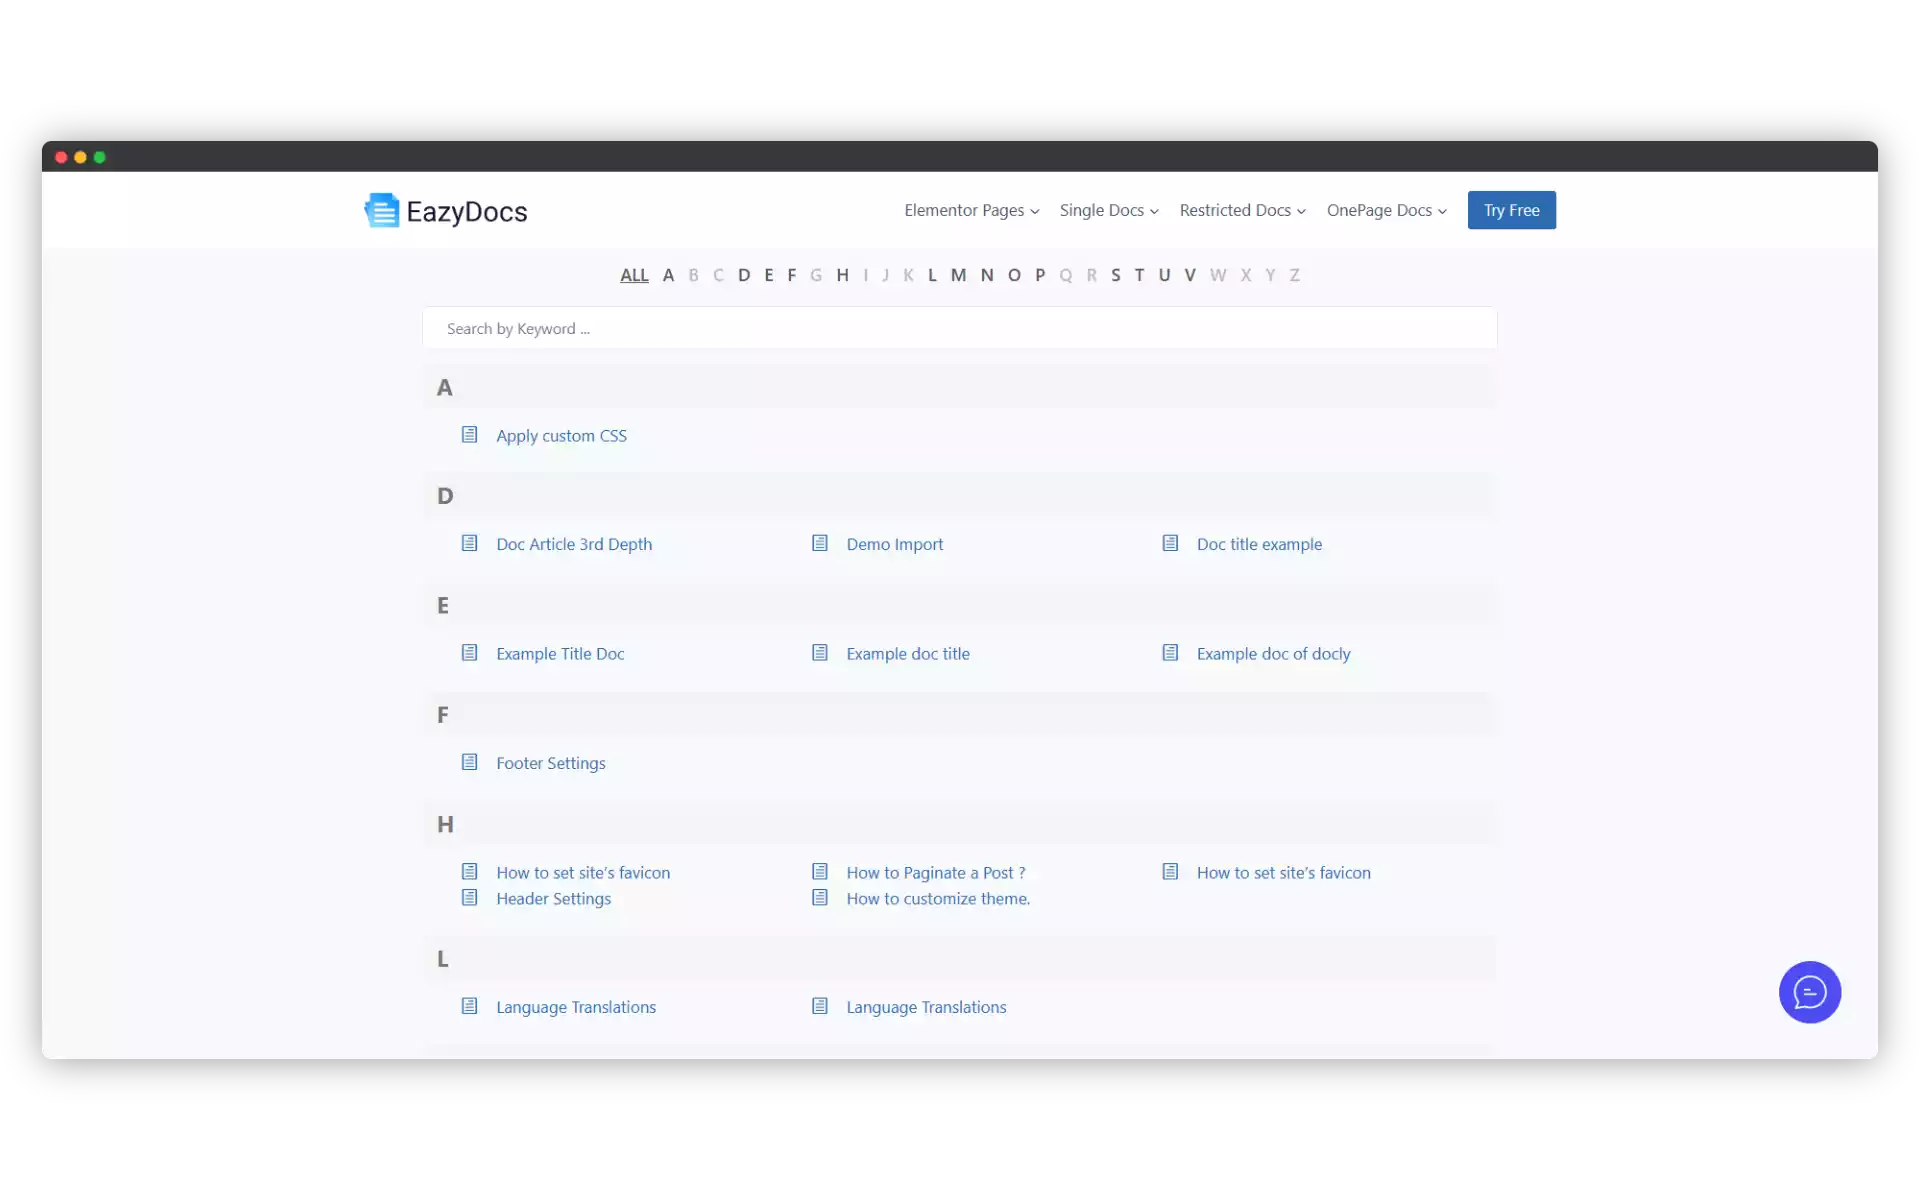This screenshot has width=1920, height=1200.
Task: Click the document icon beside Footer Settings
Action: 470,762
